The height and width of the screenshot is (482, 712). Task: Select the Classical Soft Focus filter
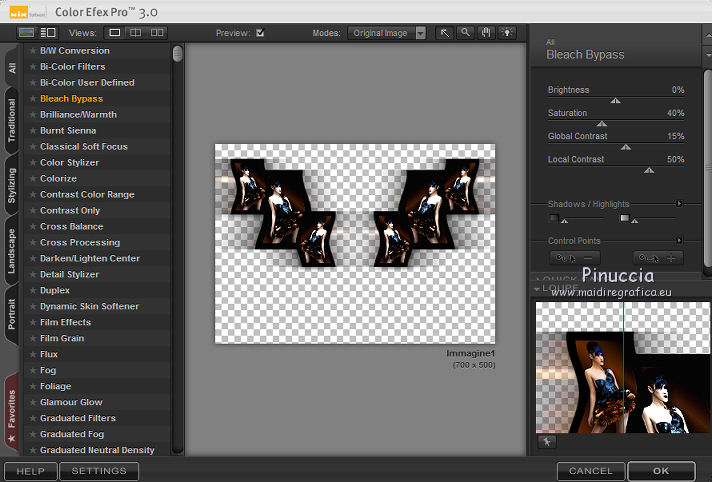[84, 147]
